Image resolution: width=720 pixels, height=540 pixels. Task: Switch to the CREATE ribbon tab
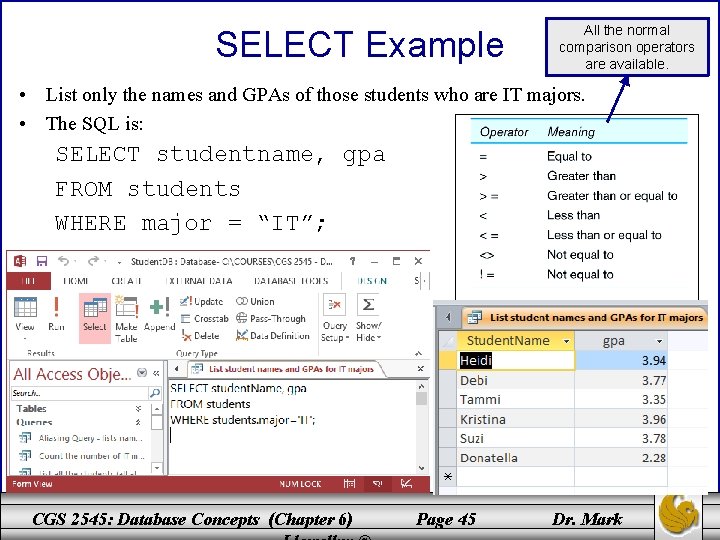pos(126,281)
